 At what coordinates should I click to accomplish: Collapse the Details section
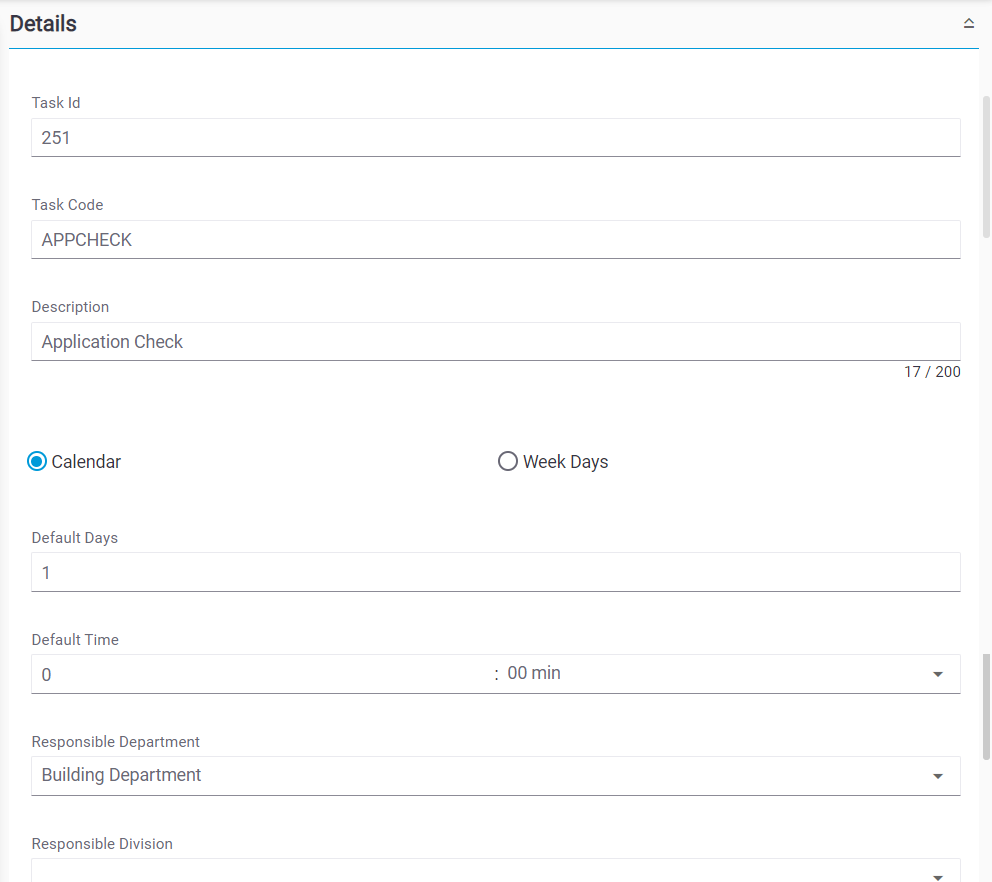(969, 23)
